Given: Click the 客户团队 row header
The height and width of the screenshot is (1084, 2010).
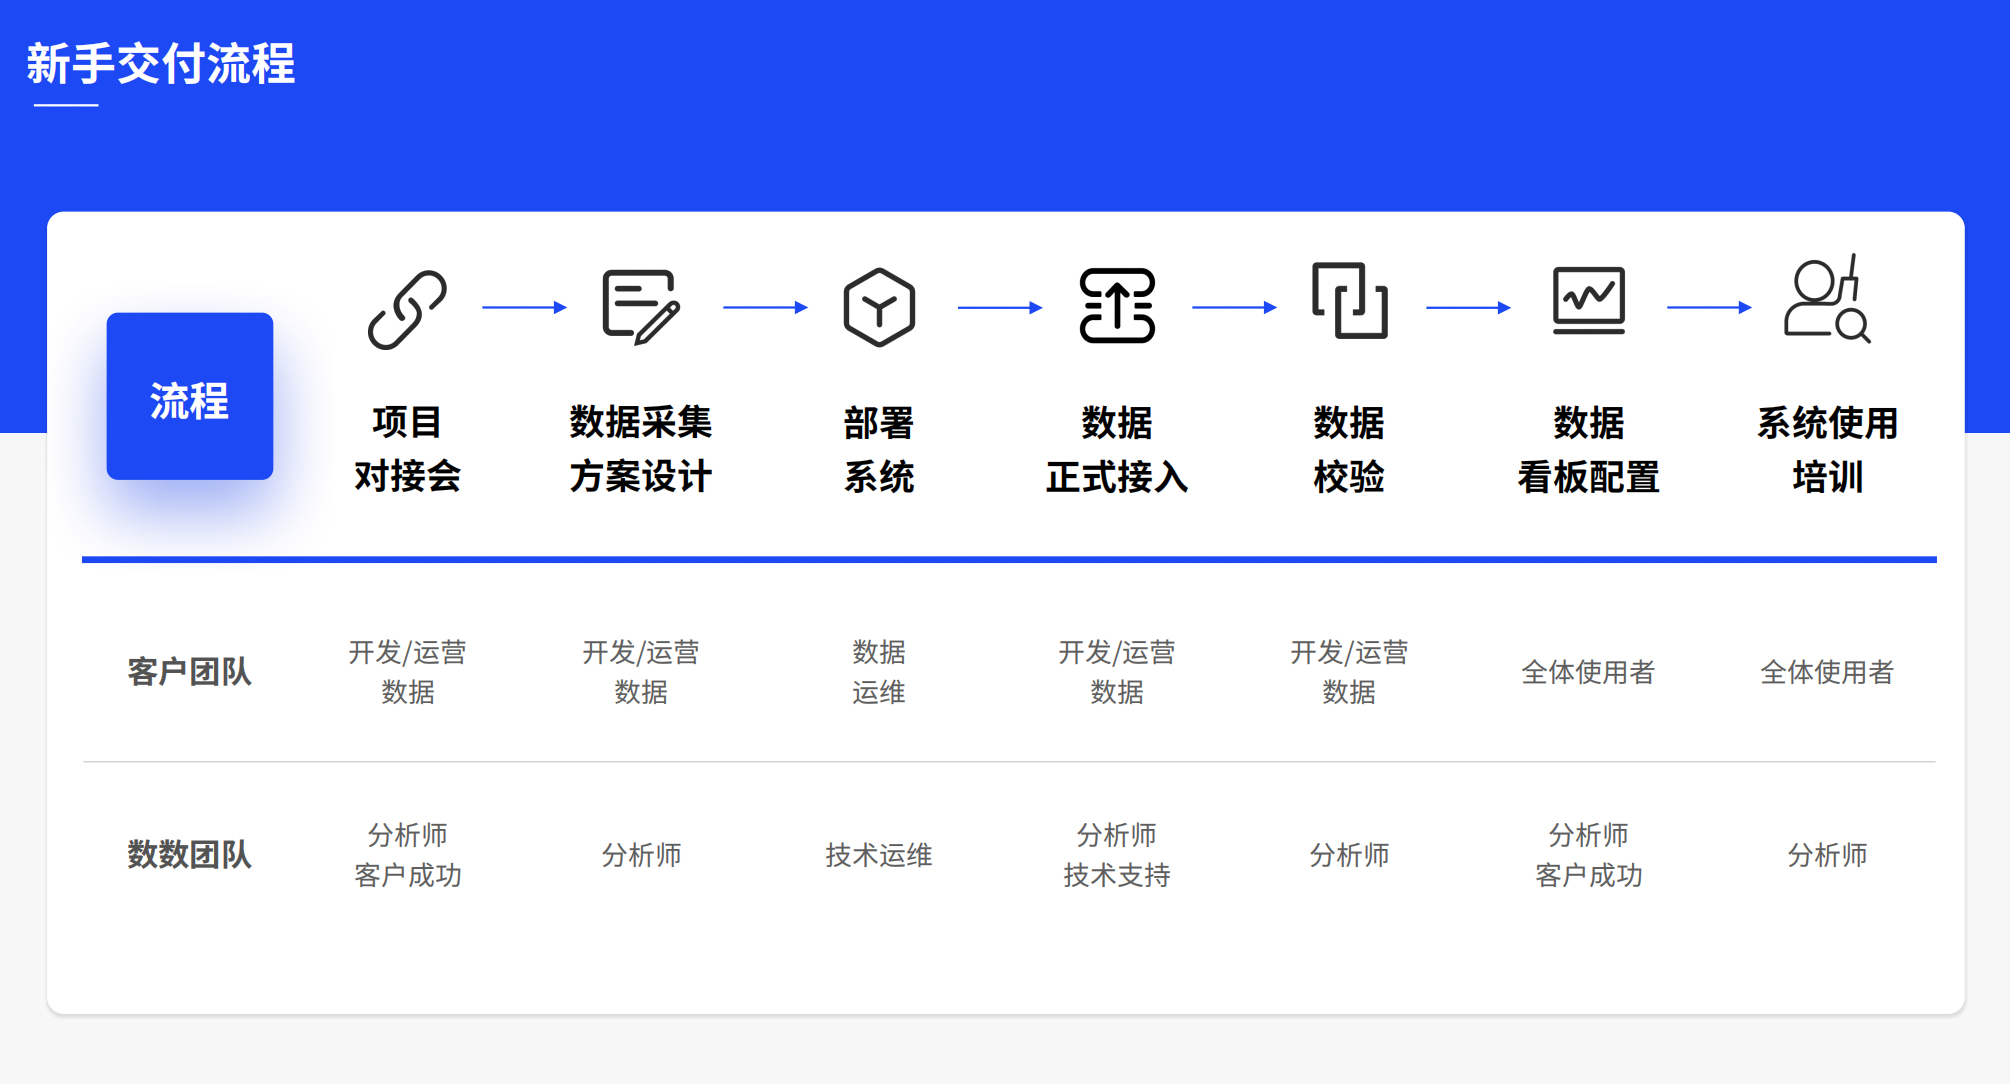Looking at the screenshot, I should click(x=190, y=672).
